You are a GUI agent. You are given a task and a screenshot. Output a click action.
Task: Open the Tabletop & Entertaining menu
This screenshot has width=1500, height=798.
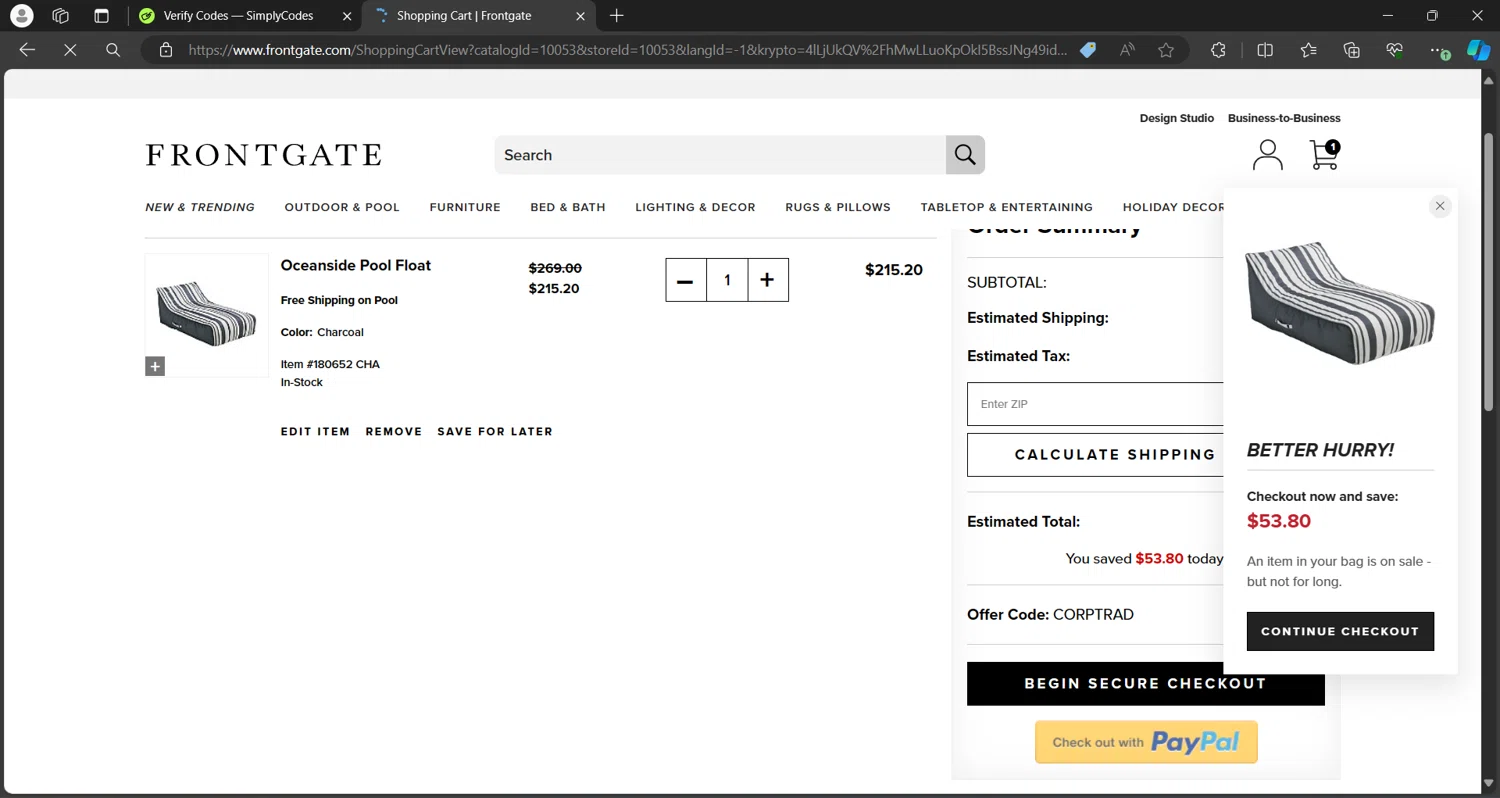(x=1007, y=207)
